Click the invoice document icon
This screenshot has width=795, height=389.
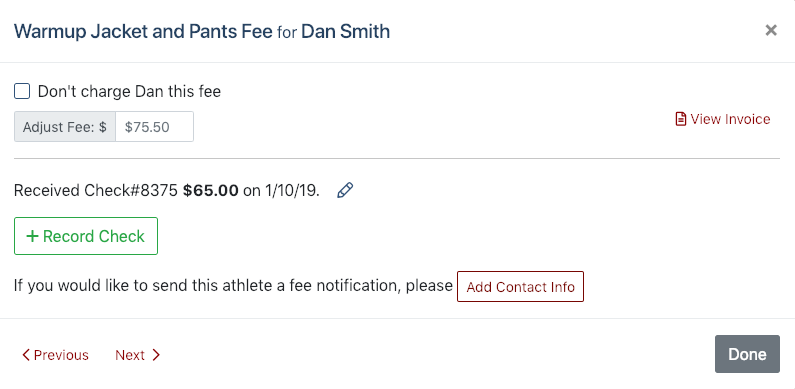[680, 119]
